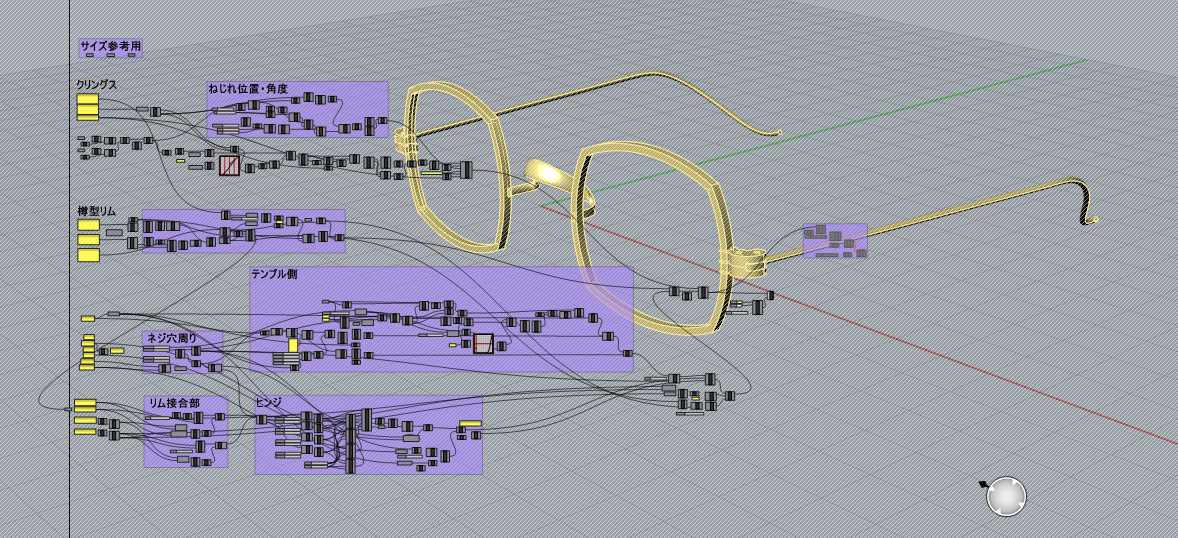Screen dimensions: 1178x538
Task: Open the graph mapper inside テンプル側 group
Action: tap(483, 344)
